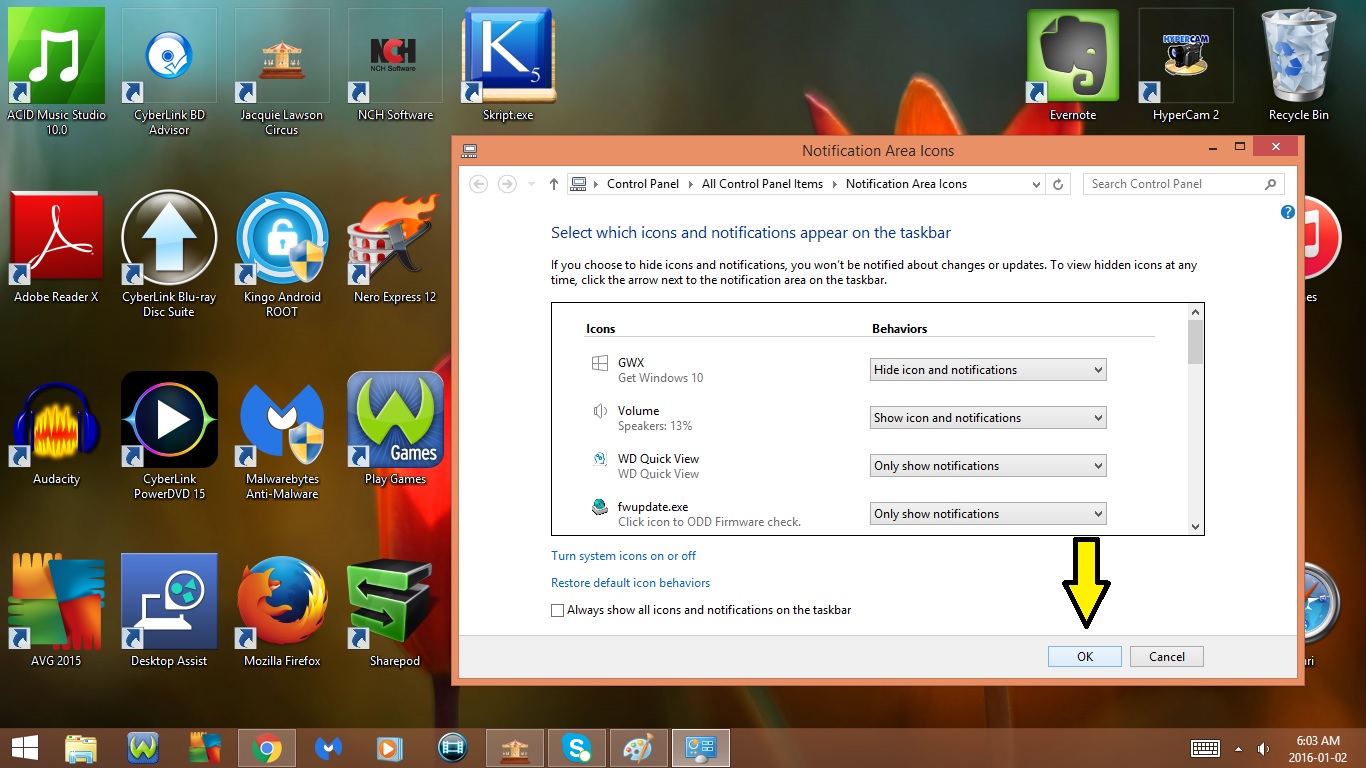
Task: Open CyberLink BD Advisor shortcut
Action: [x=169, y=72]
